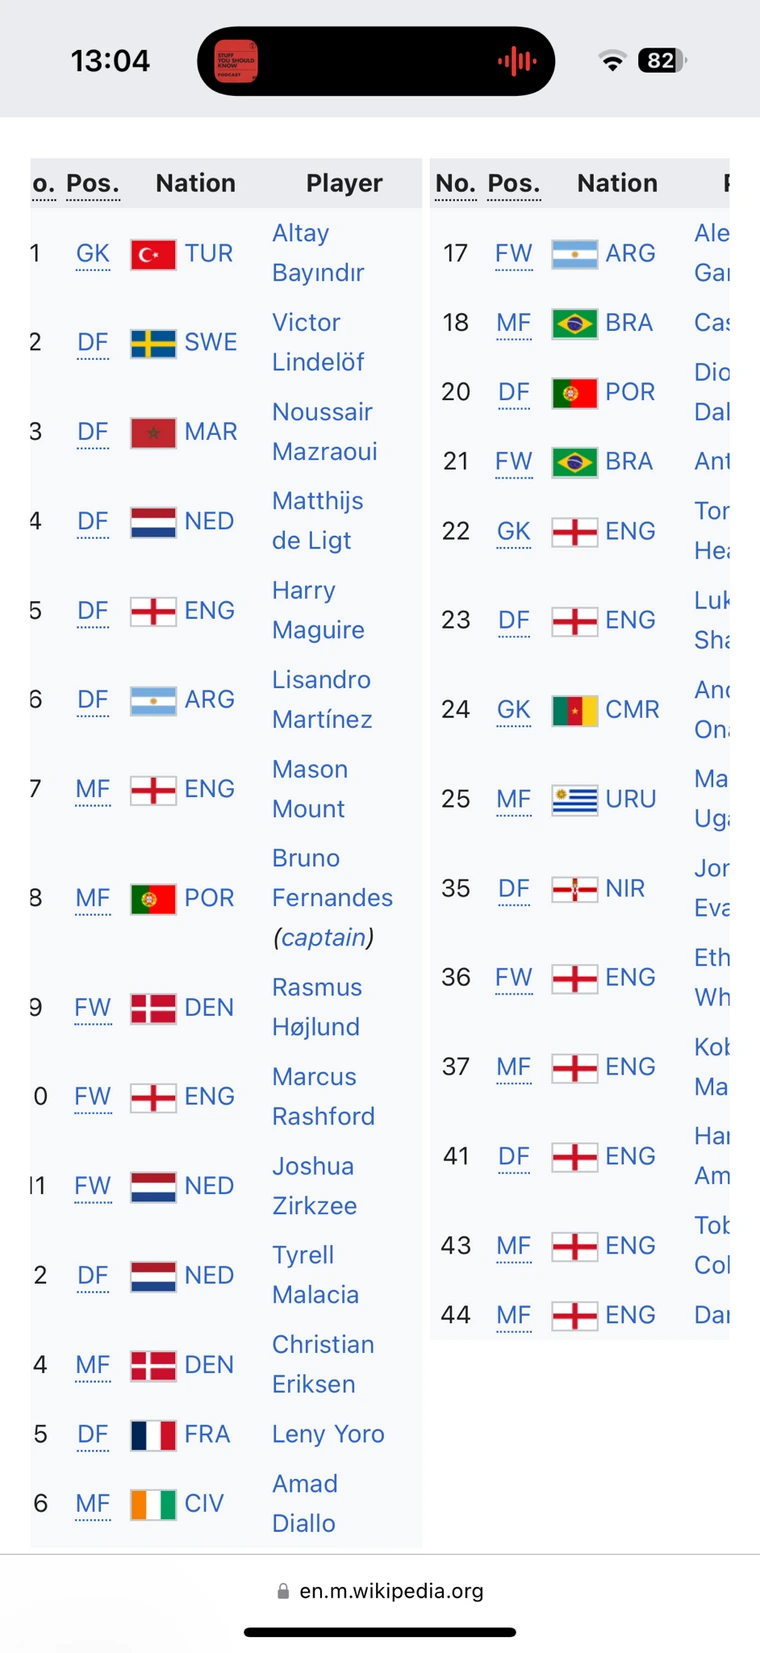Tap the audio waveform indicator icon
Image resolution: width=760 pixels, height=1653 pixels.
pyautogui.click(x=517, y=61)
